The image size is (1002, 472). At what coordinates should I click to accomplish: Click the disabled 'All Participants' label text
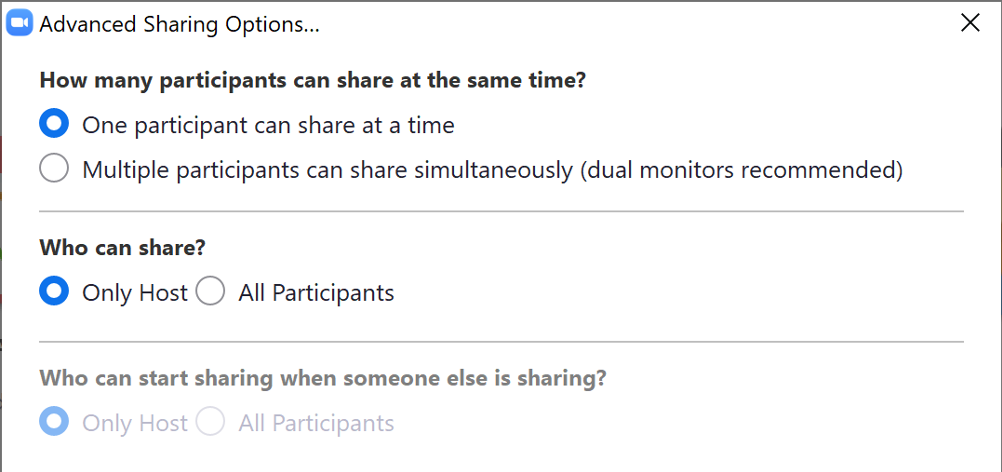tap(316, 423)
